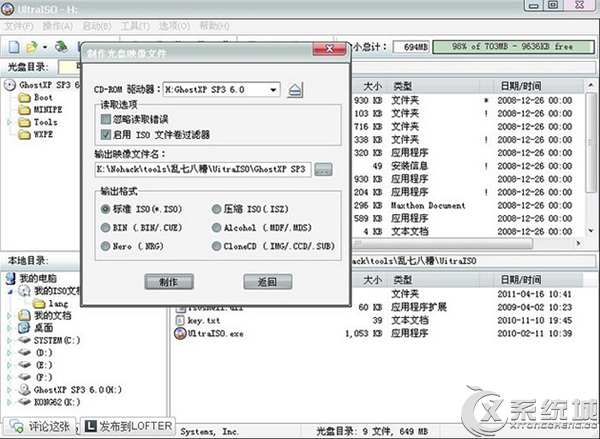Image resolution: width=600 pixels, height=439 pixels.
Task: Click the New file toolbar icon
Action: [x=14, y=47]
